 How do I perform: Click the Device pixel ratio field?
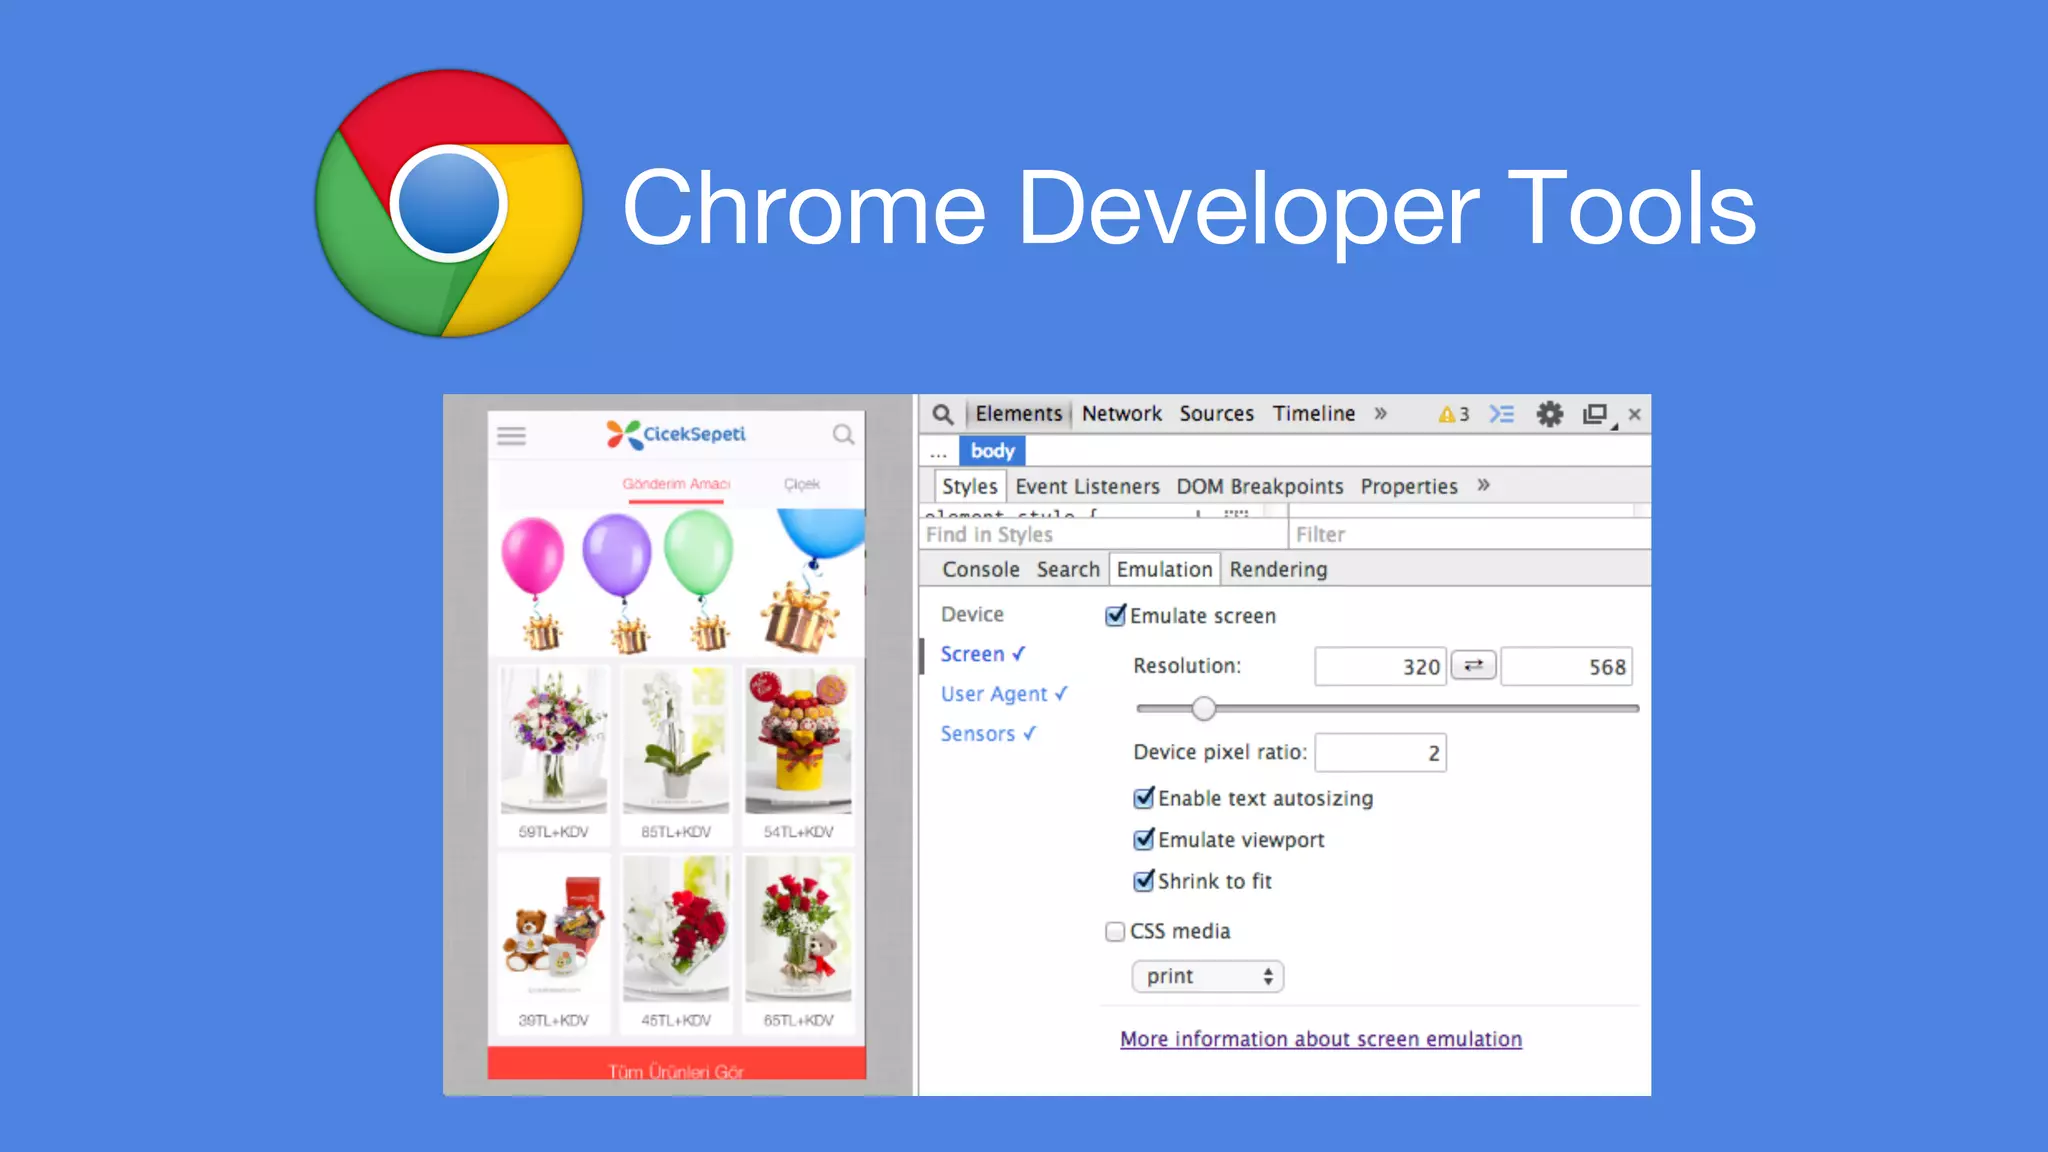click(1379, 753)
